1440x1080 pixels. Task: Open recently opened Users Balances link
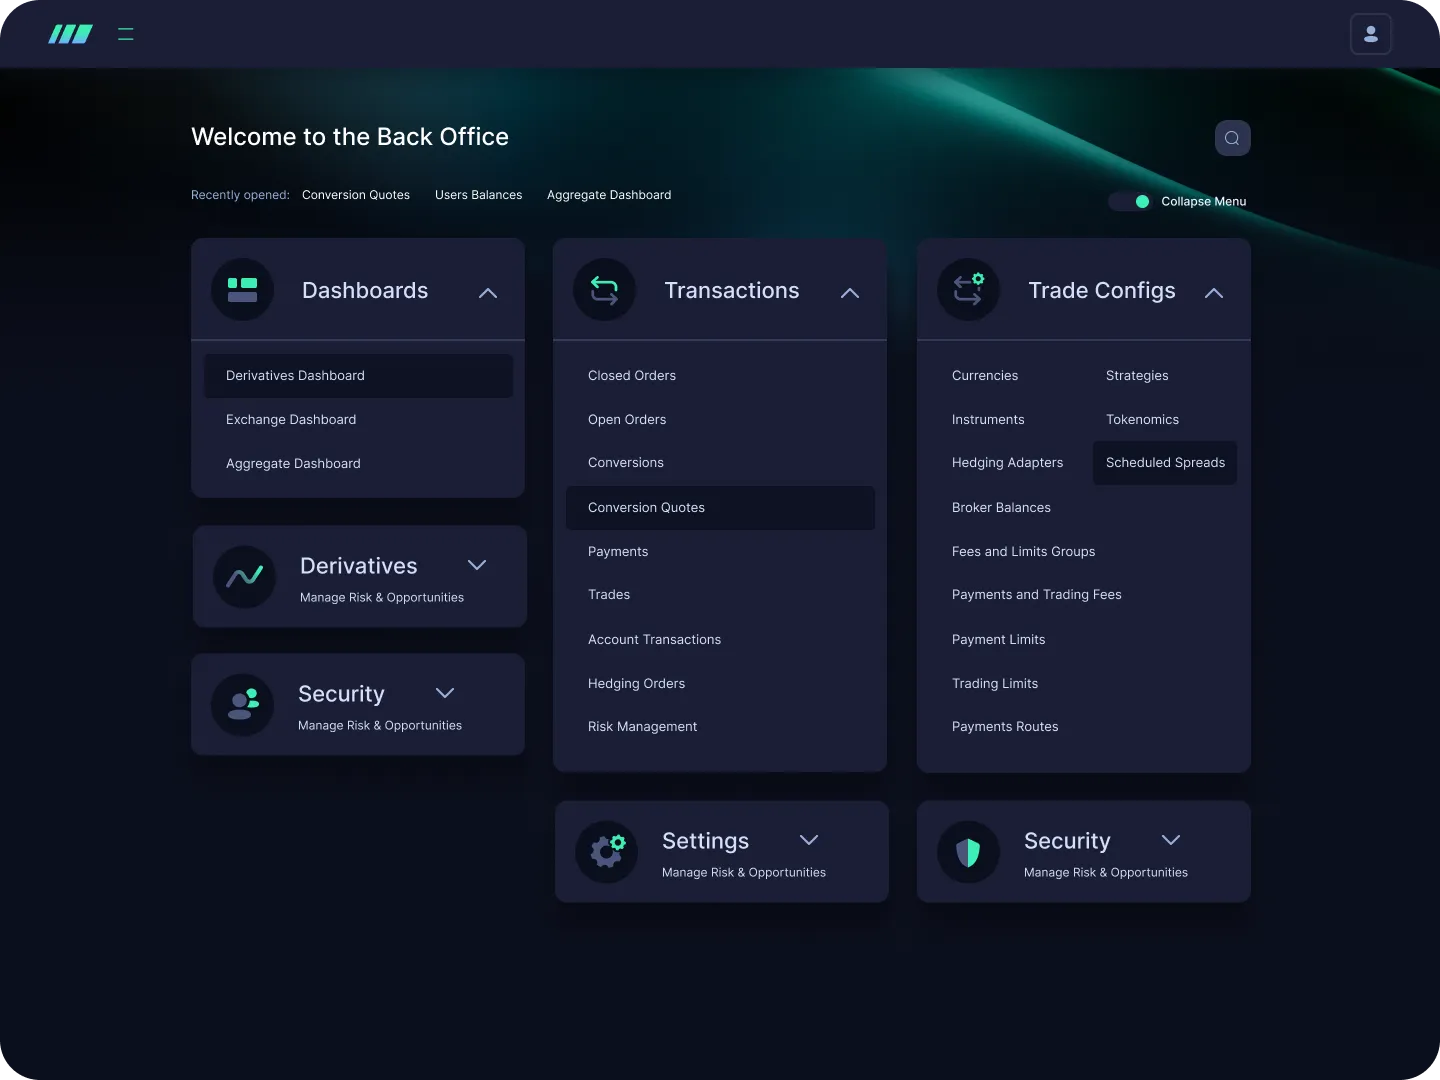[478, 195]
